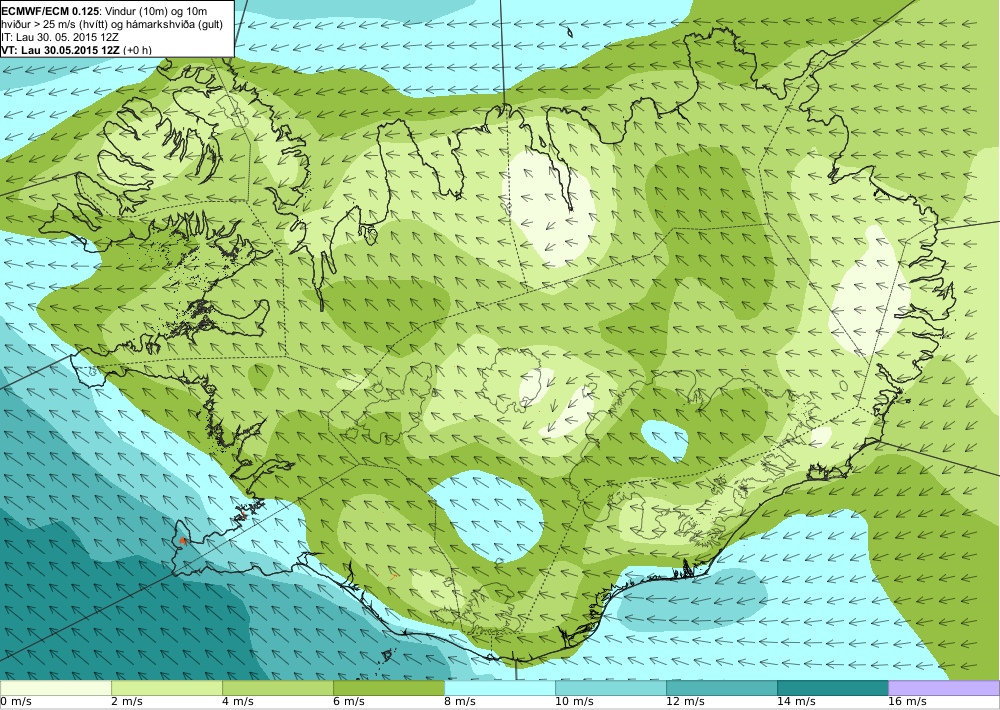The width and height of the screenshot is (1000, 710).
Task: Click the 'hviður > 25 m/s' legend line
Action: [x=112, y=24]
